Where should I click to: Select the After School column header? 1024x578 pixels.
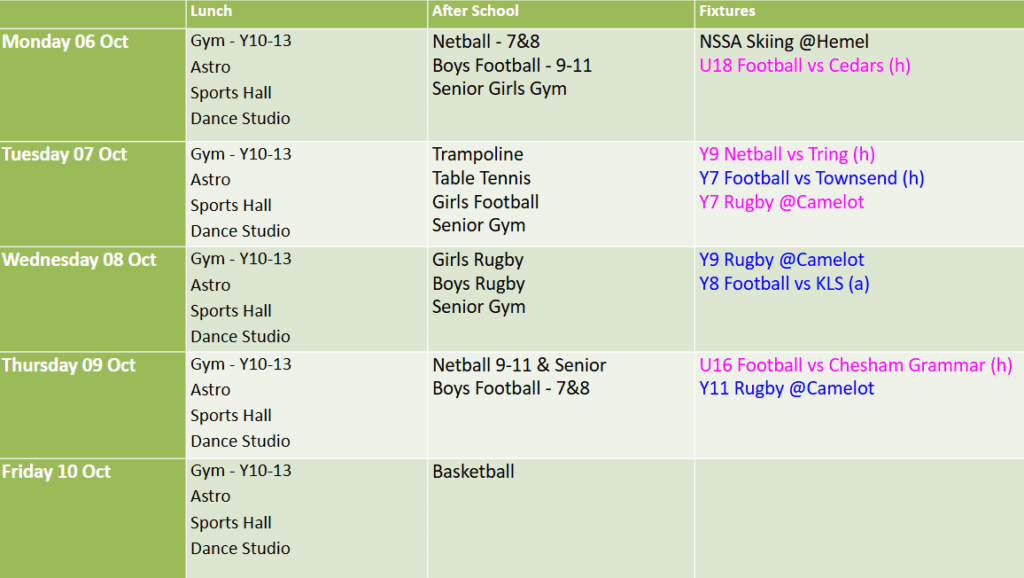click(476, 11)
